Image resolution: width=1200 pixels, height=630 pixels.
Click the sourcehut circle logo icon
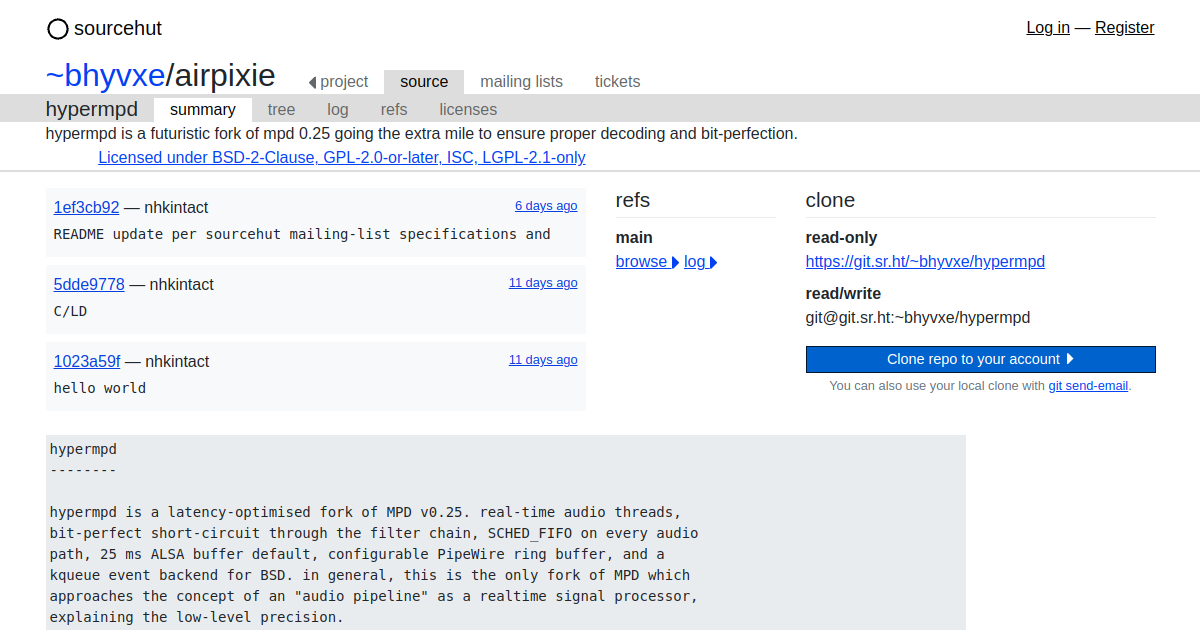pyautogui.click(x=58, y=29)
